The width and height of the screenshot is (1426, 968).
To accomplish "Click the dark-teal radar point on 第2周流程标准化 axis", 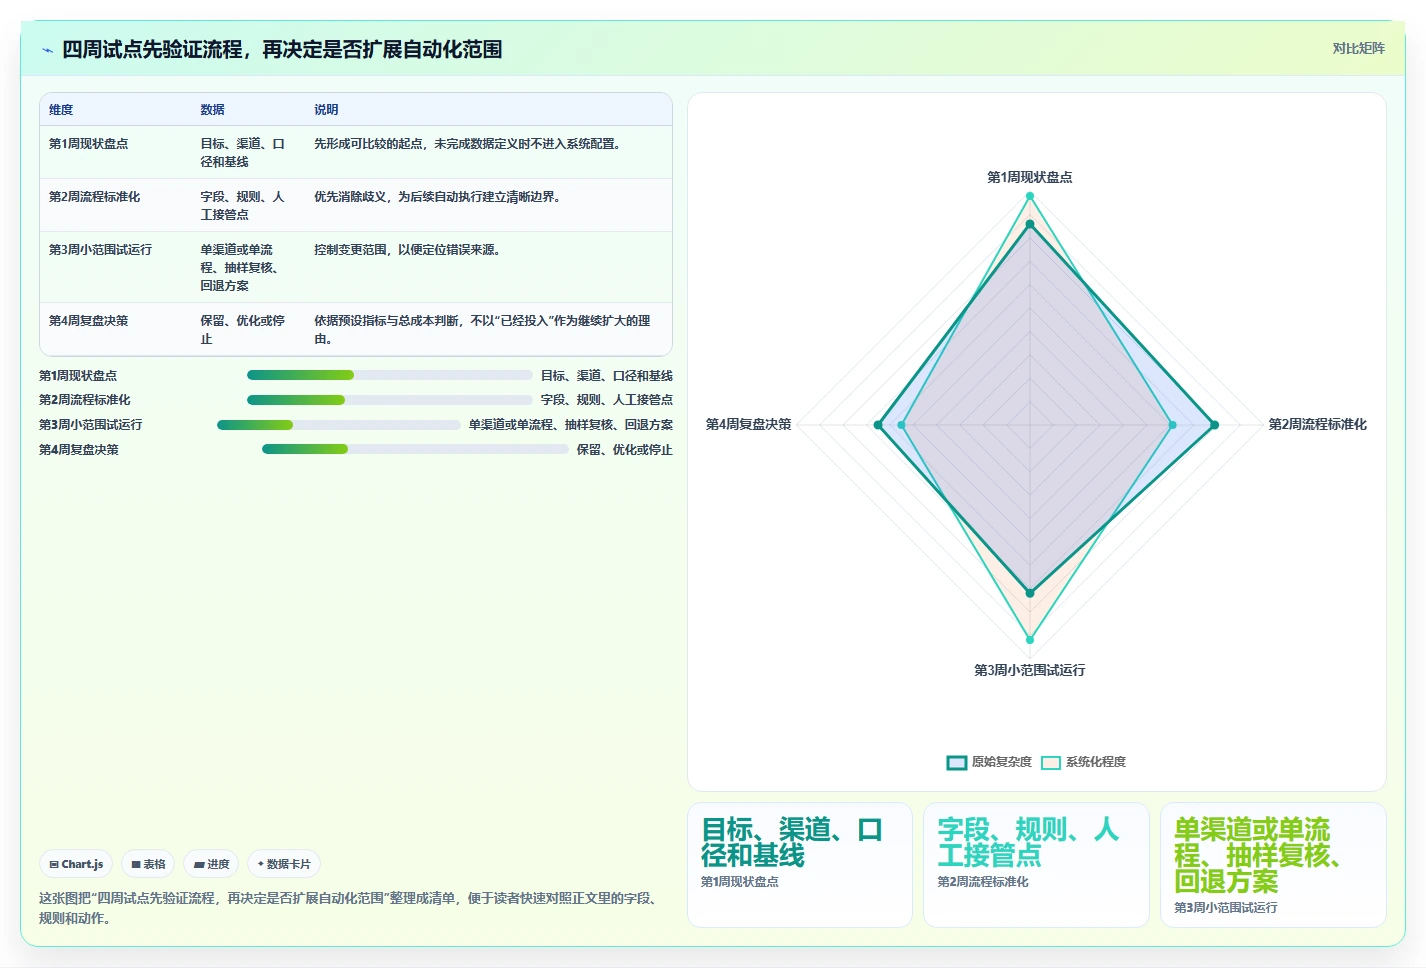I will point(1215,425).
